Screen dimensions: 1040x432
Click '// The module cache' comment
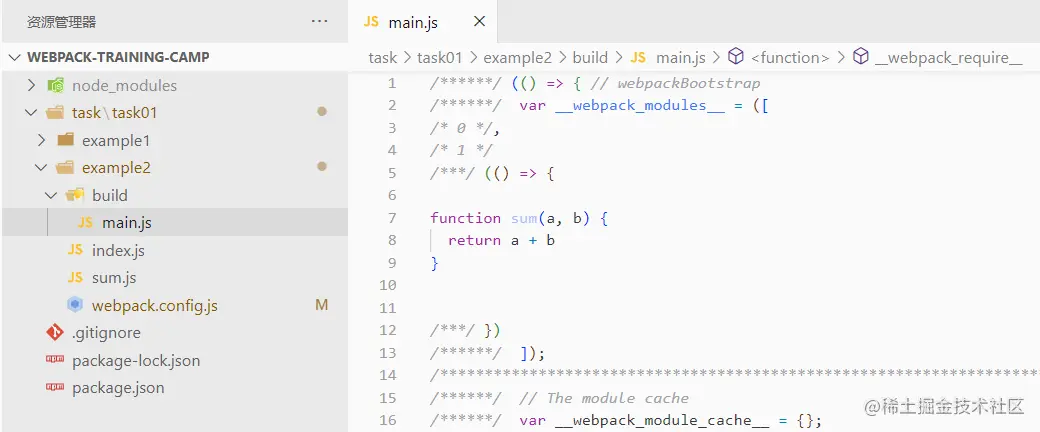[604, 397]
